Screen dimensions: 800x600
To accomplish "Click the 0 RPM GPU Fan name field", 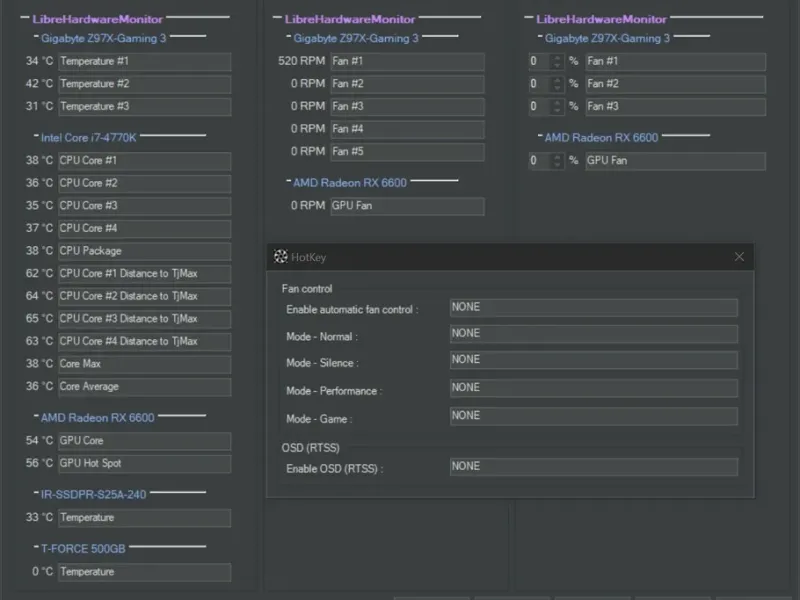I will tap(407, 206).
